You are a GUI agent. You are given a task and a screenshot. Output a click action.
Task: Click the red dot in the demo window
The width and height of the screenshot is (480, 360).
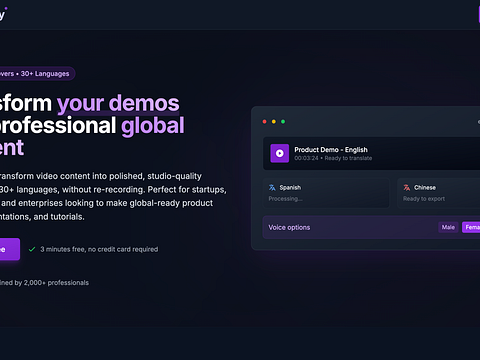point(264,122)
